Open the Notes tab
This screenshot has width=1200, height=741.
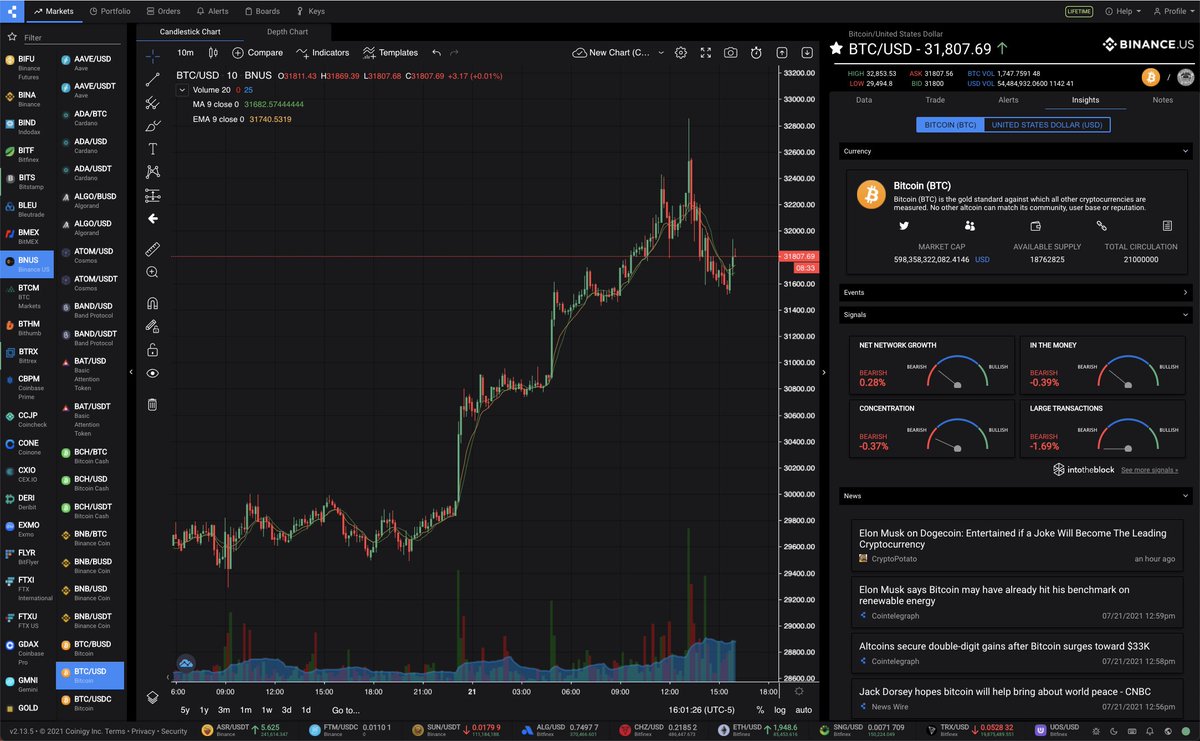(x=1162, y=100)
